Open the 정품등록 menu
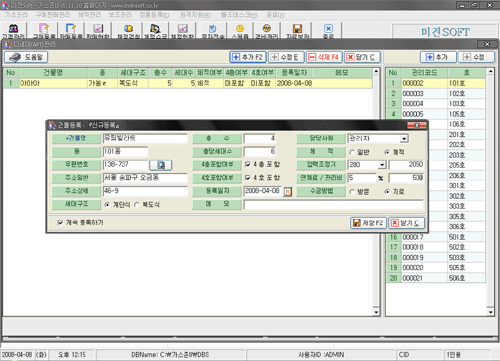 click(x=154, y=15)
